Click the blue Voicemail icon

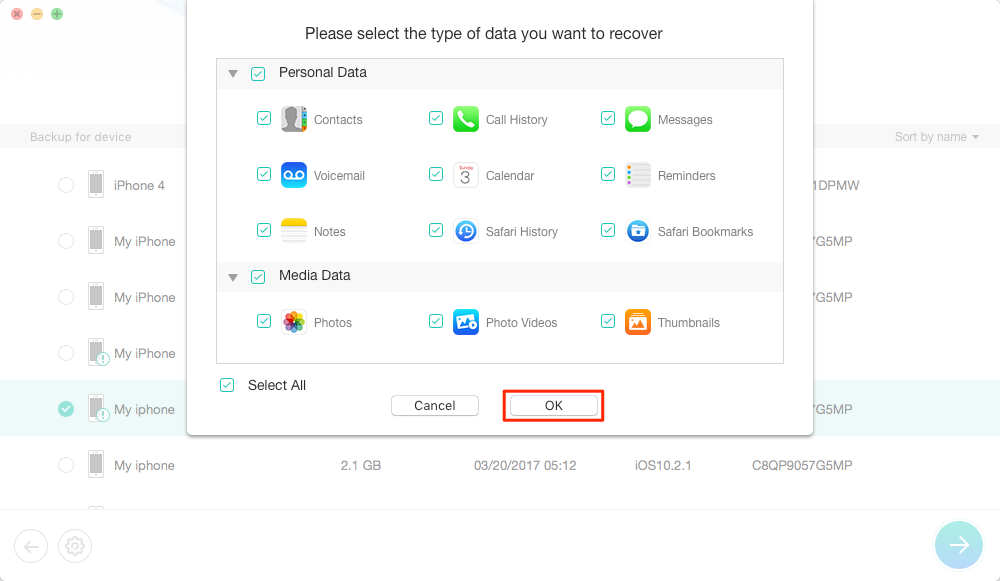pos(294,175)
